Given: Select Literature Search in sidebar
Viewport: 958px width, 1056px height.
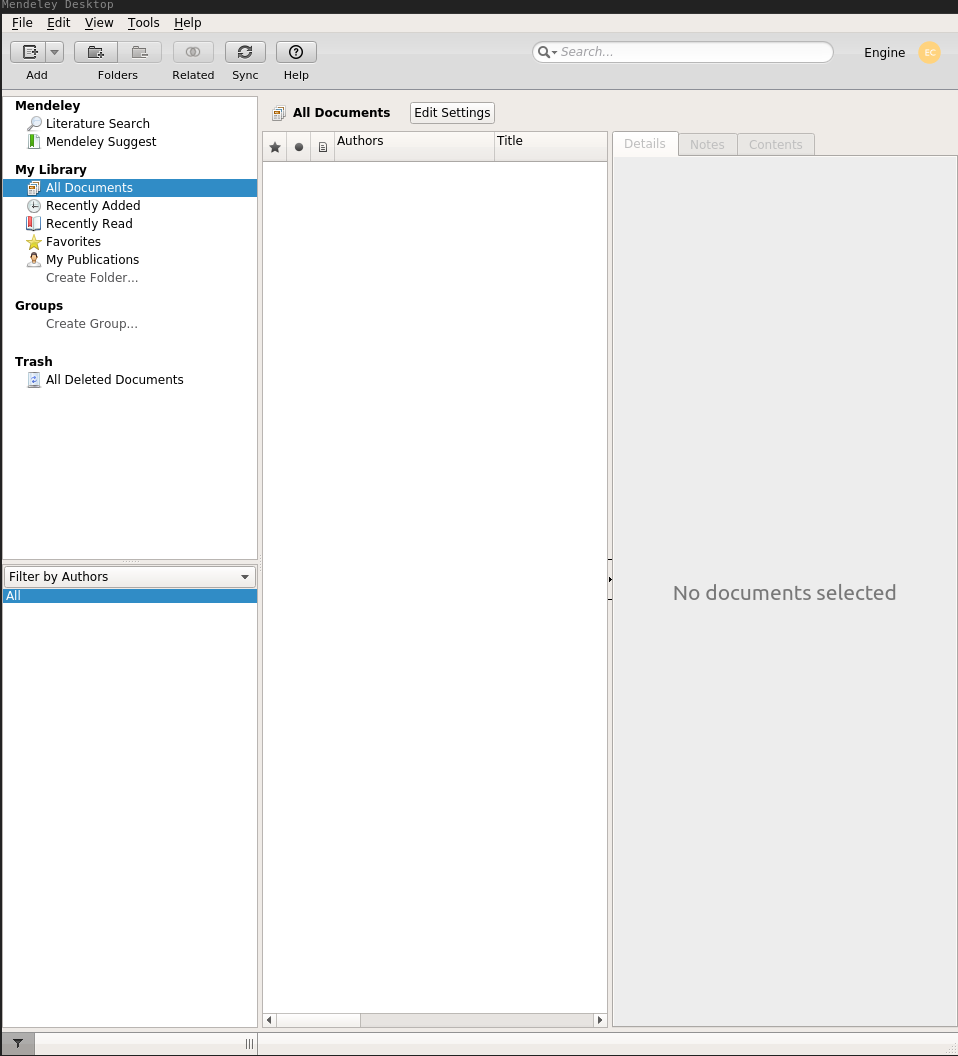Looking at the screenshot, I should click(98, 123).
